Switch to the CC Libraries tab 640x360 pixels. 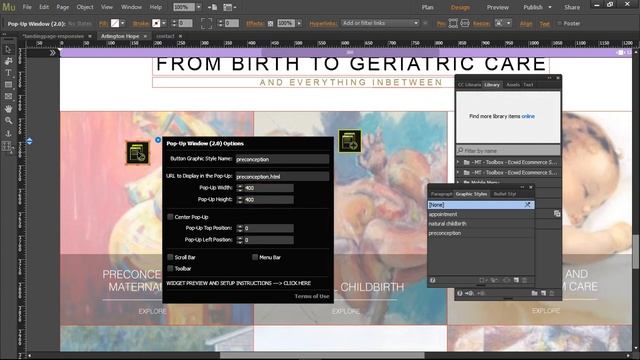(x=469, y=85)
